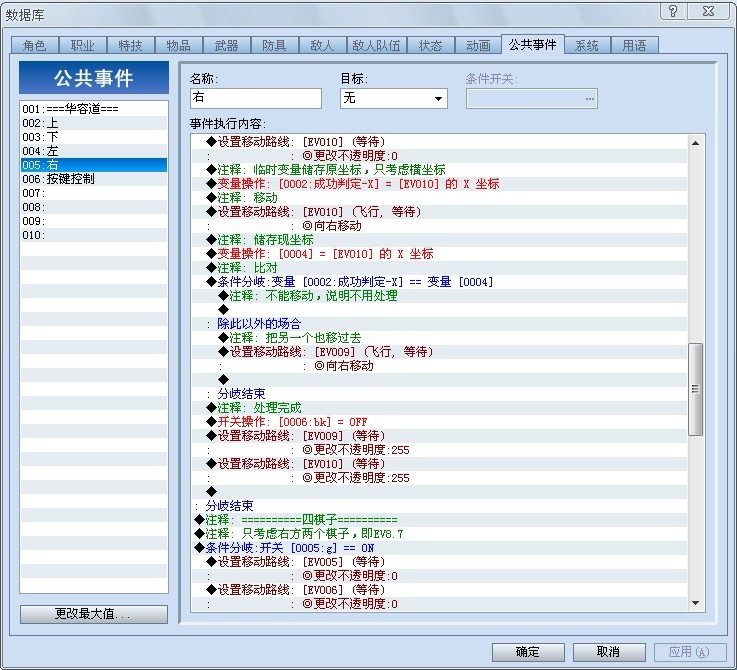Open the 敌人队伍 tab
Viewport: 737px width, 670px height.
376,46
